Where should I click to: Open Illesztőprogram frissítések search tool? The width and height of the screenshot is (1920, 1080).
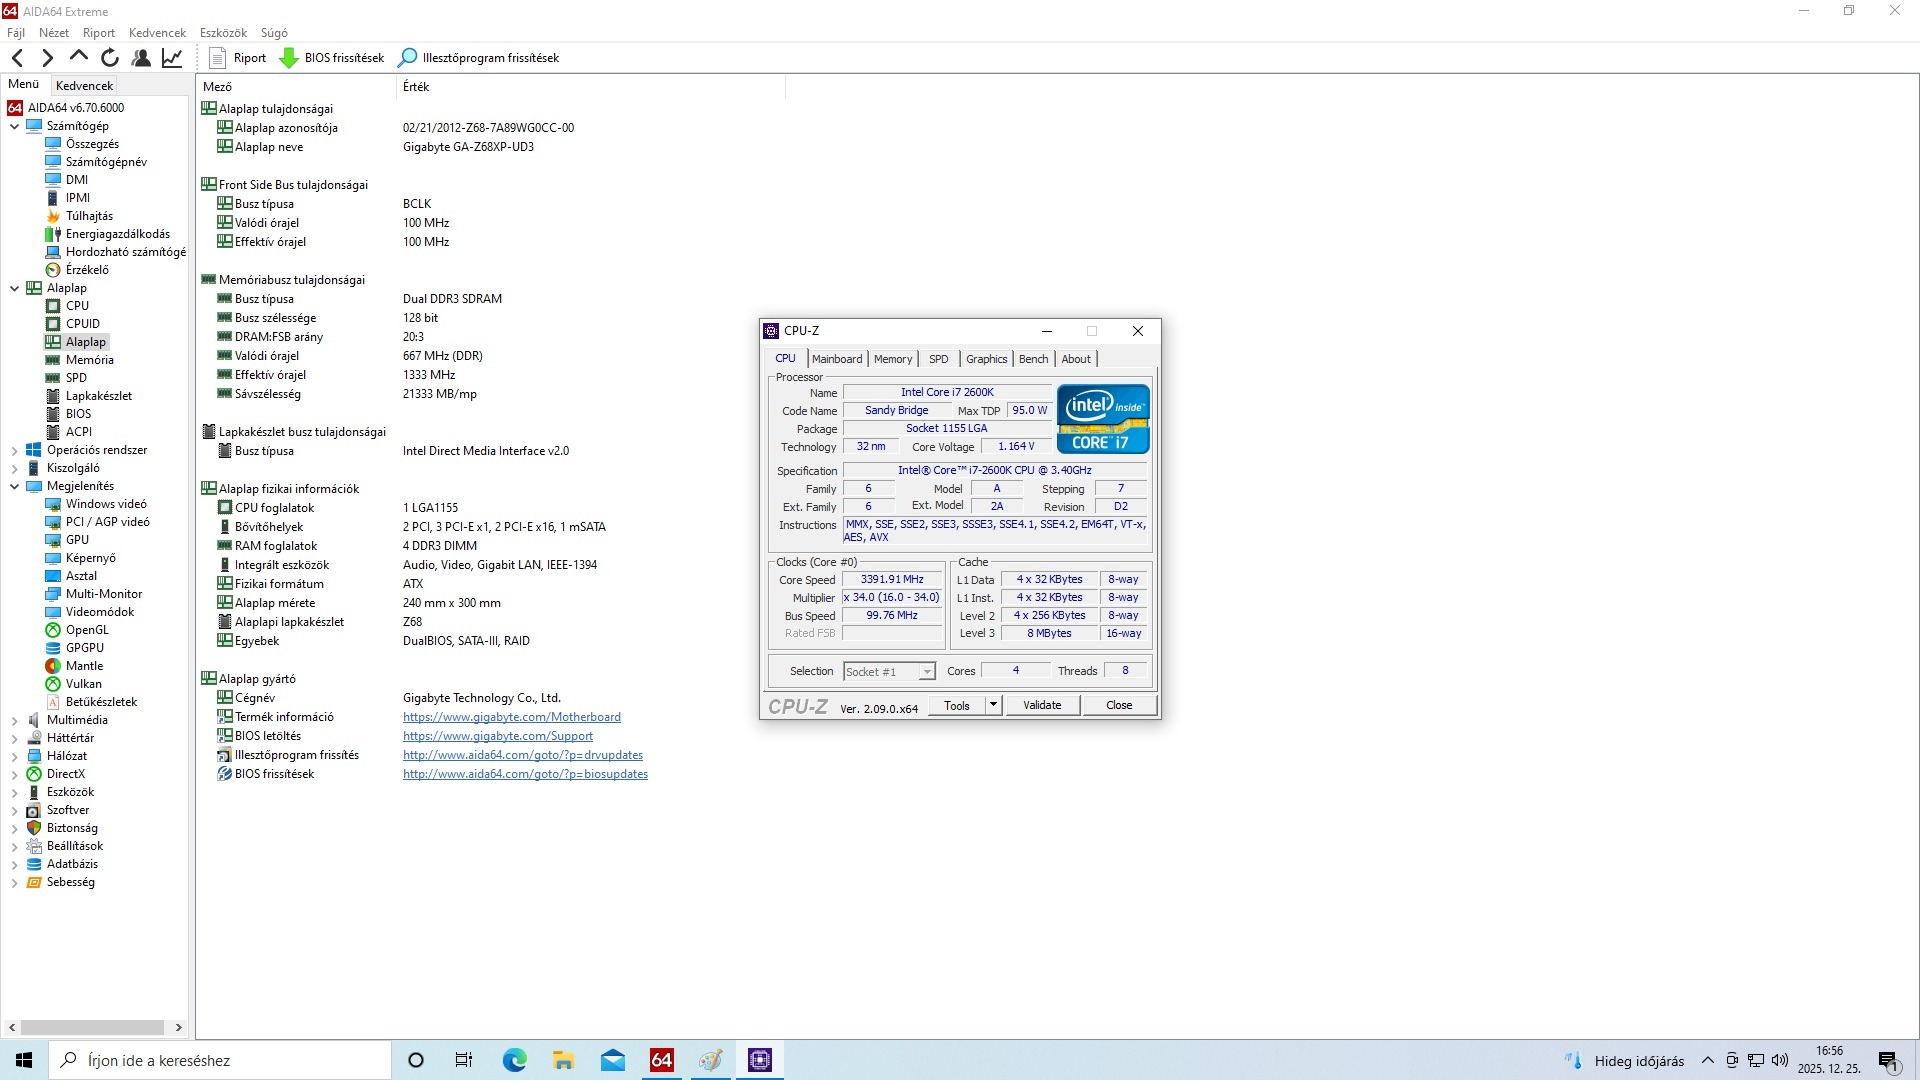click(x=479, y=58)
